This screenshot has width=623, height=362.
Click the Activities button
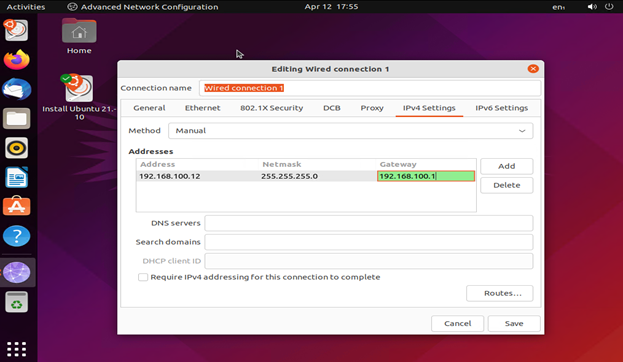point(26,7)
